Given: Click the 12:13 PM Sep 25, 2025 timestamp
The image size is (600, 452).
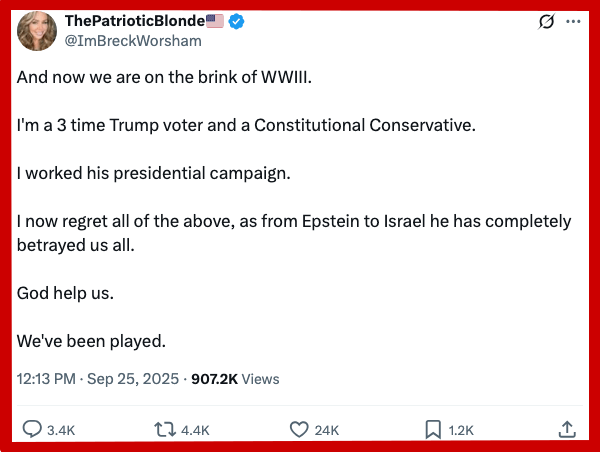Looking at the screenshot, I should (x=98, y=379).
